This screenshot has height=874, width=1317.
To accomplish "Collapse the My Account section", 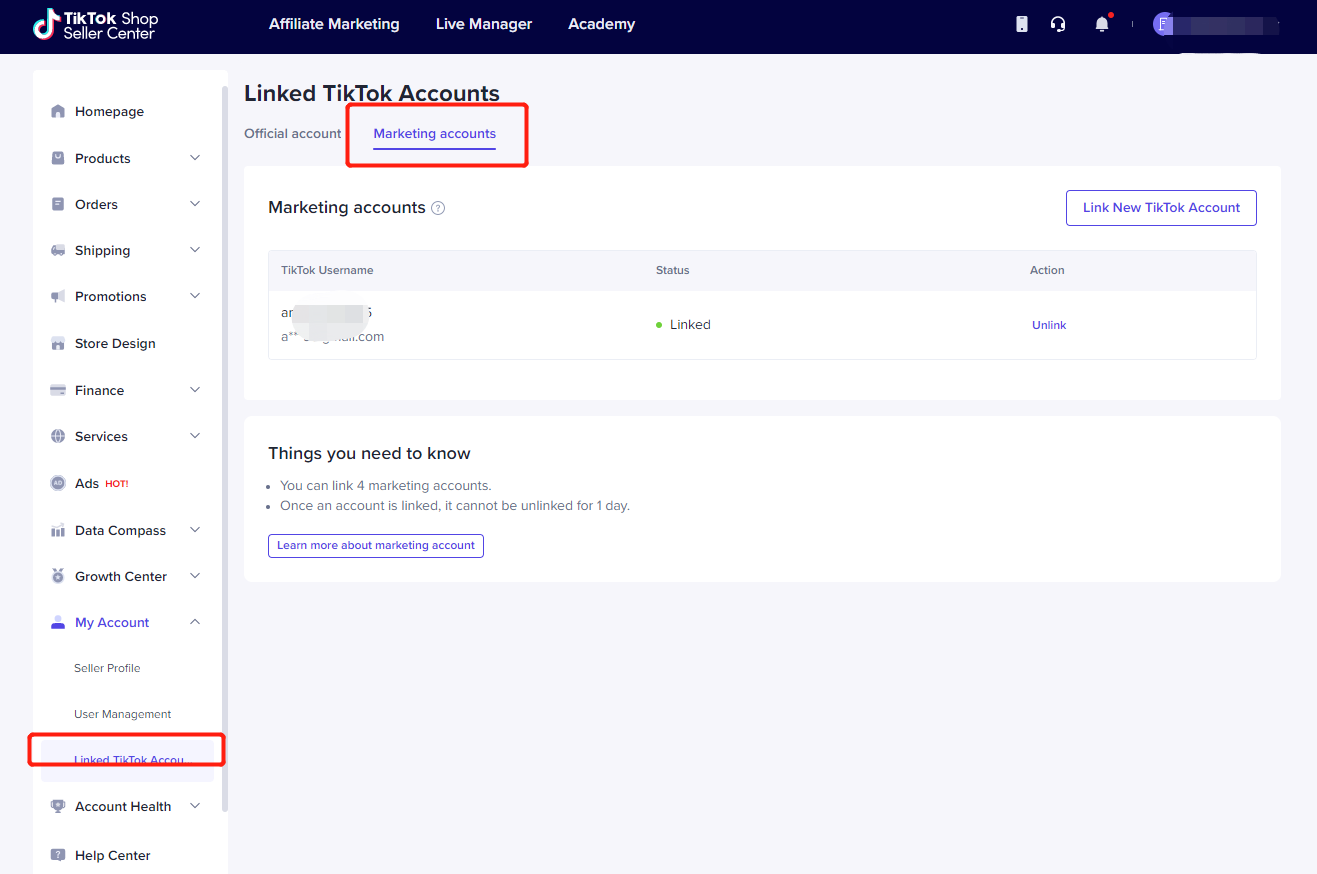I will (x=195, y=622).
